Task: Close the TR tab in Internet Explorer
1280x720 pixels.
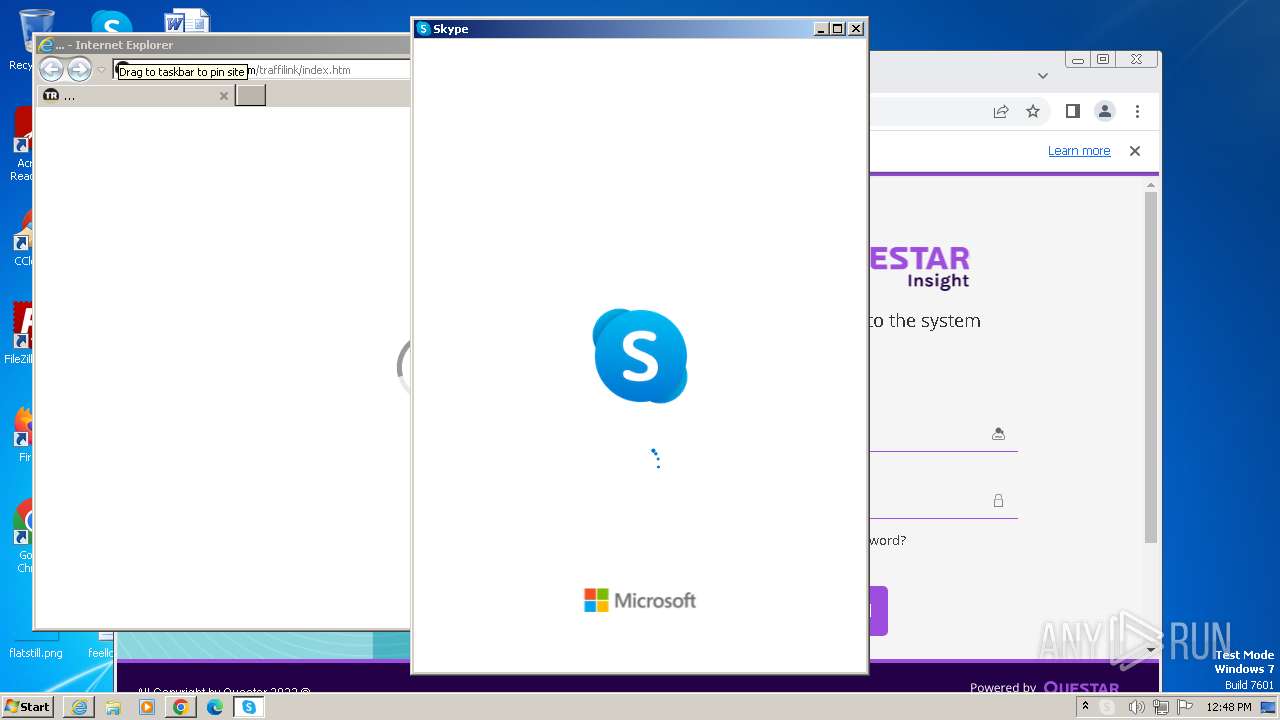Action: pyautogui.click(x=224, y=96)
